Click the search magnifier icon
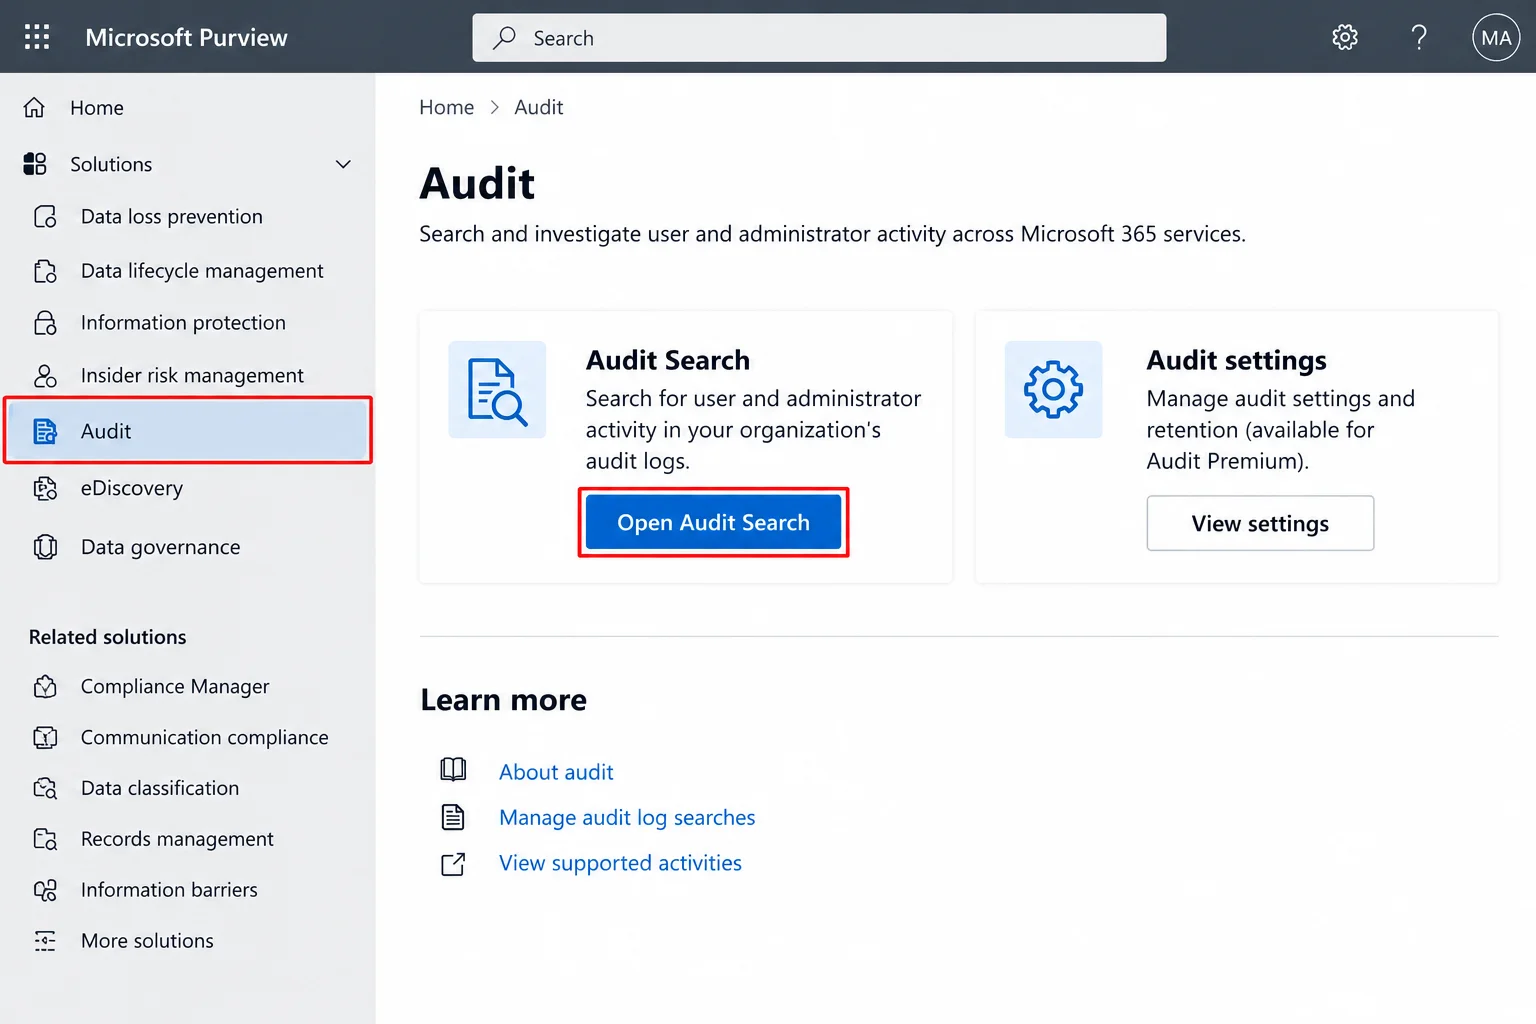1536x1024 pixels. tap(505, 38)
